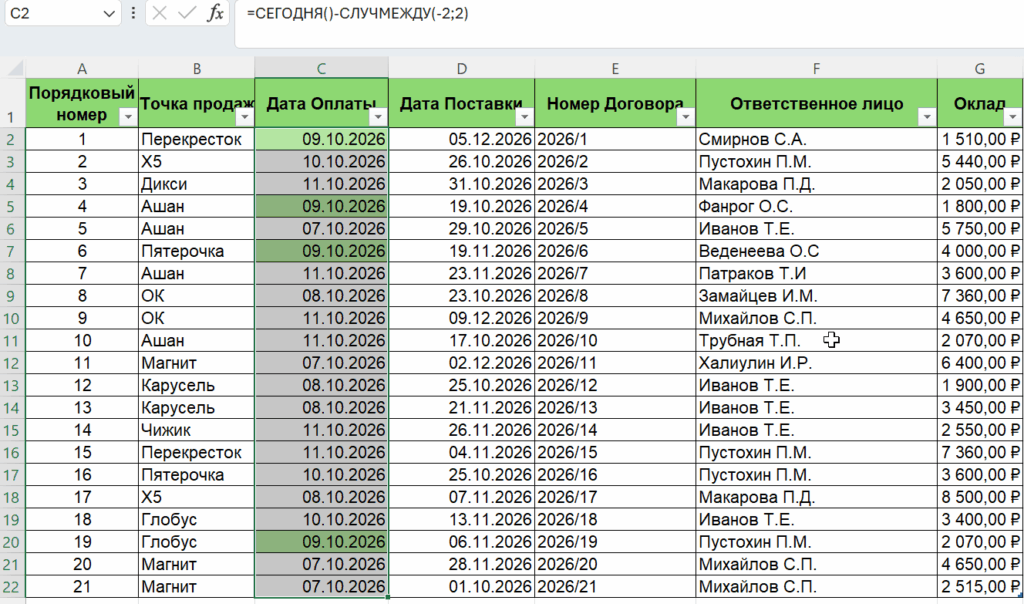Select the cell with Дикси
1024x604 pixels.
pos(197,184)
